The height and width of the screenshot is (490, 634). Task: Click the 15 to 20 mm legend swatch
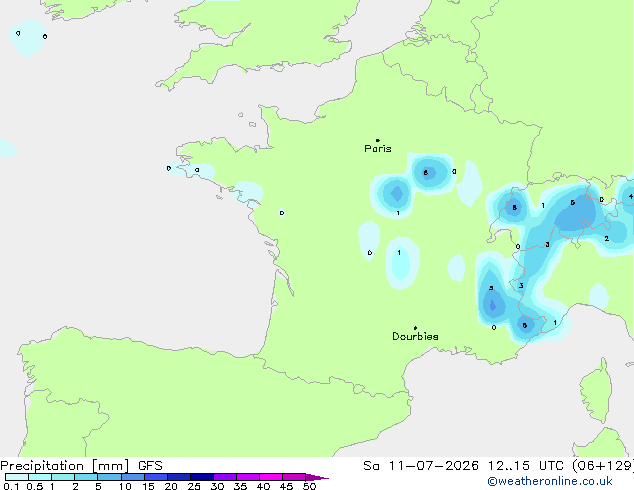tap(155, 477)
